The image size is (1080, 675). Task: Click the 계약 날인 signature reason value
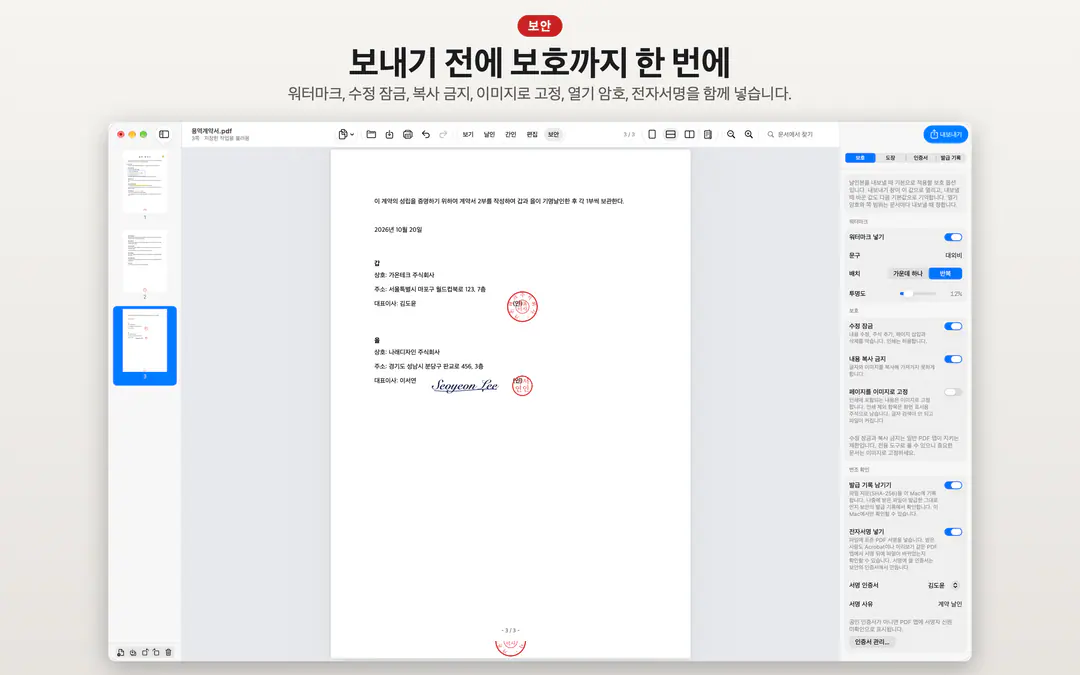tap(949, 604)
